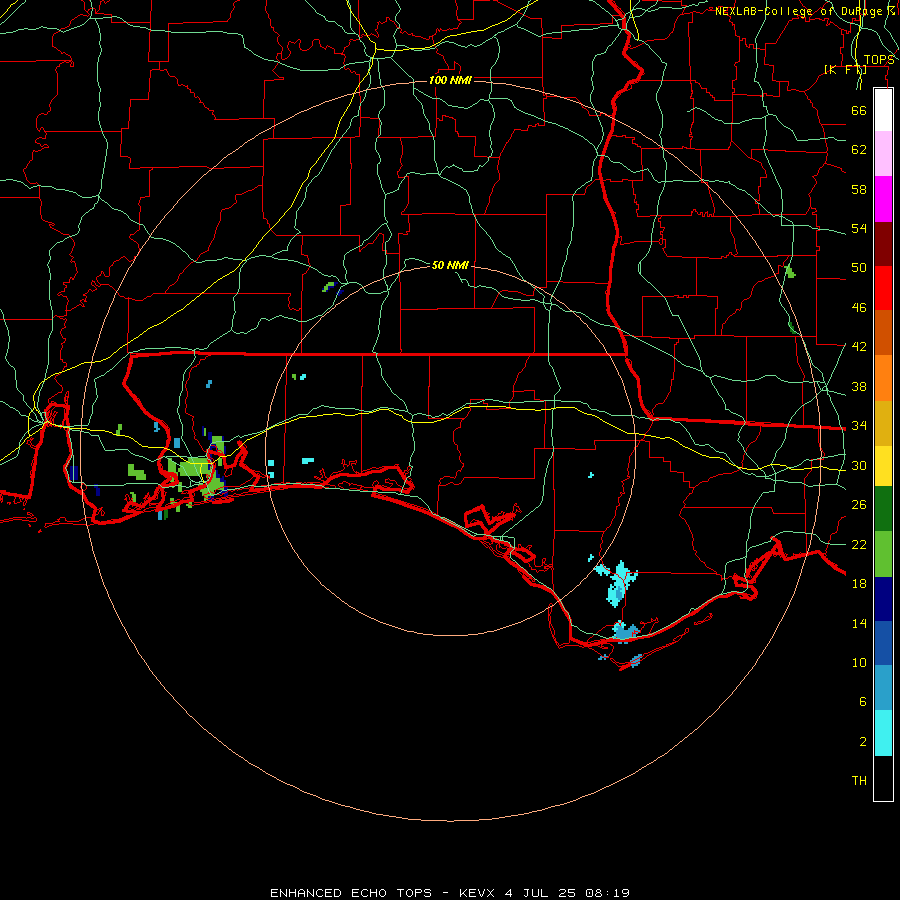Click legend value "14"

859,623
